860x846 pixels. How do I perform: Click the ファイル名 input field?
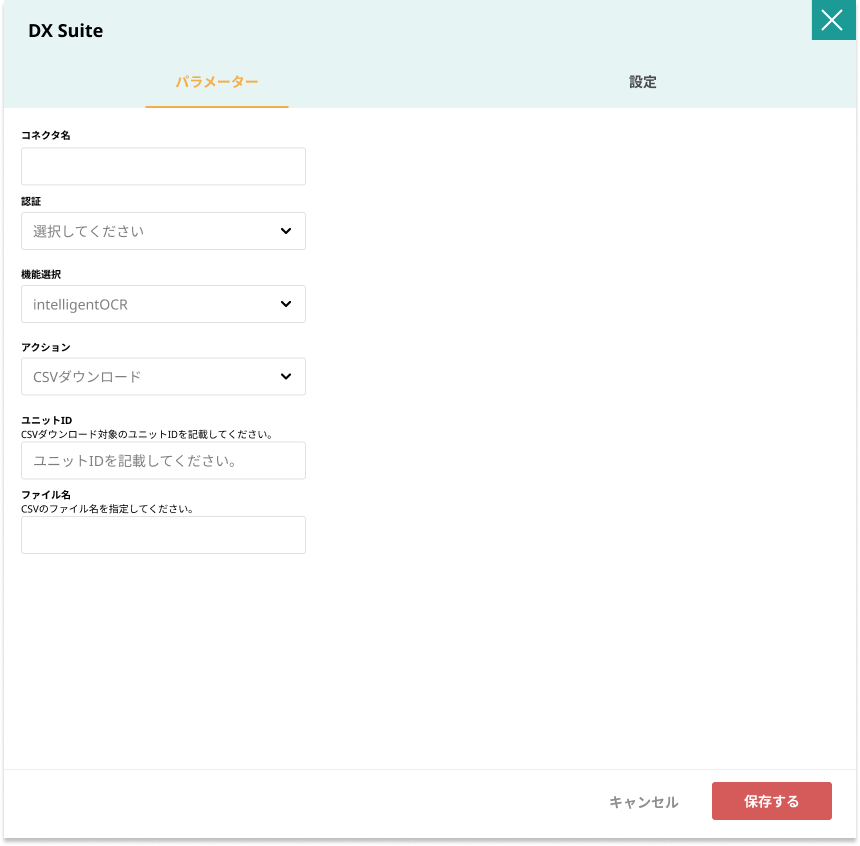click(163, 535)
